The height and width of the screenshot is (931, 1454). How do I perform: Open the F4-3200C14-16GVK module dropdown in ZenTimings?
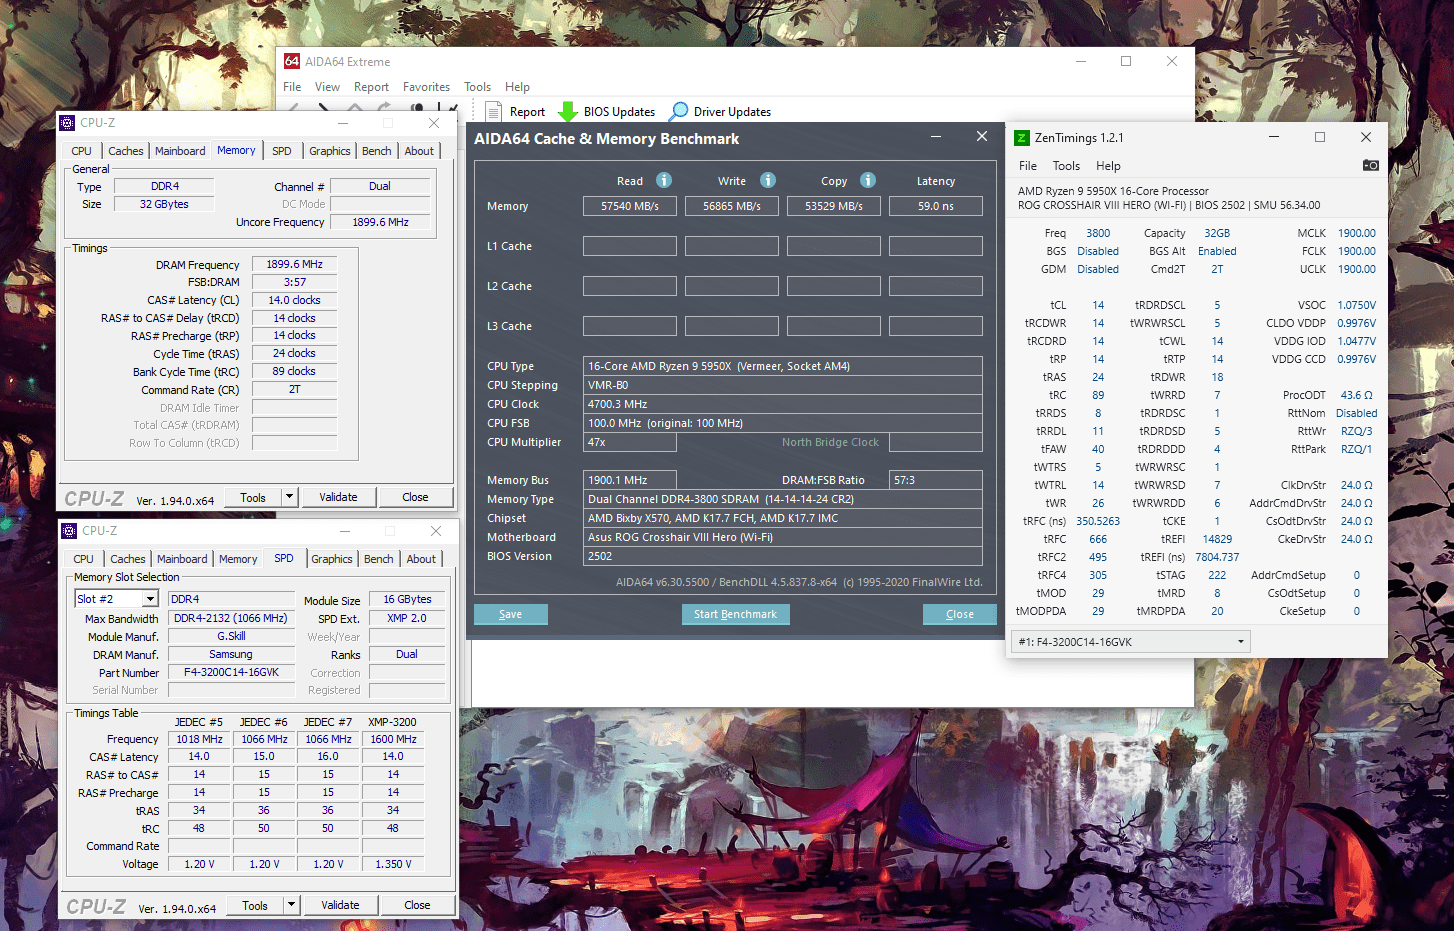click(x=1131, y=641)
